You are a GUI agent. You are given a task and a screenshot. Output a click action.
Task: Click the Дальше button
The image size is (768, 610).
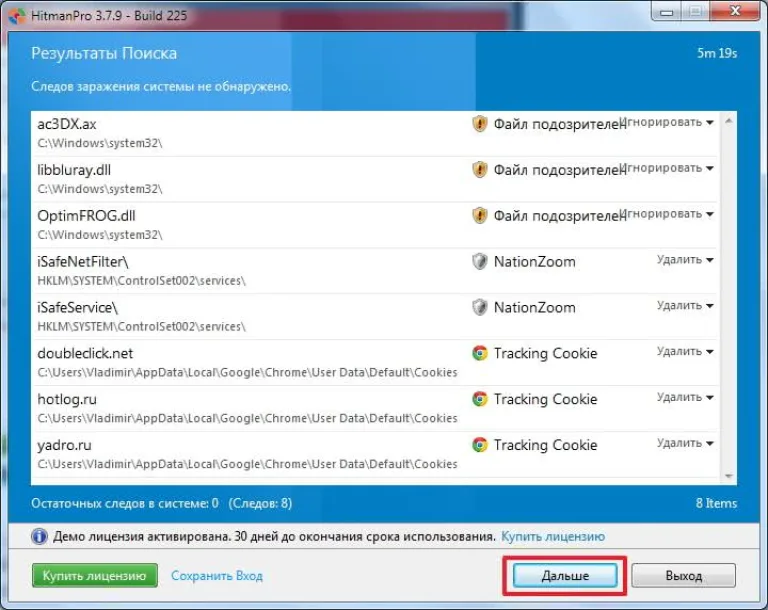tap(565, 576)
